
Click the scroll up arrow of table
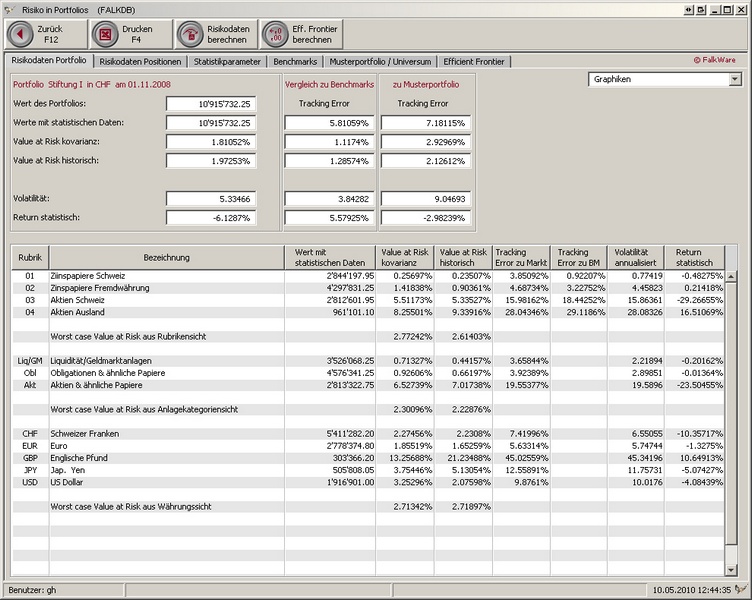[731, 276]
